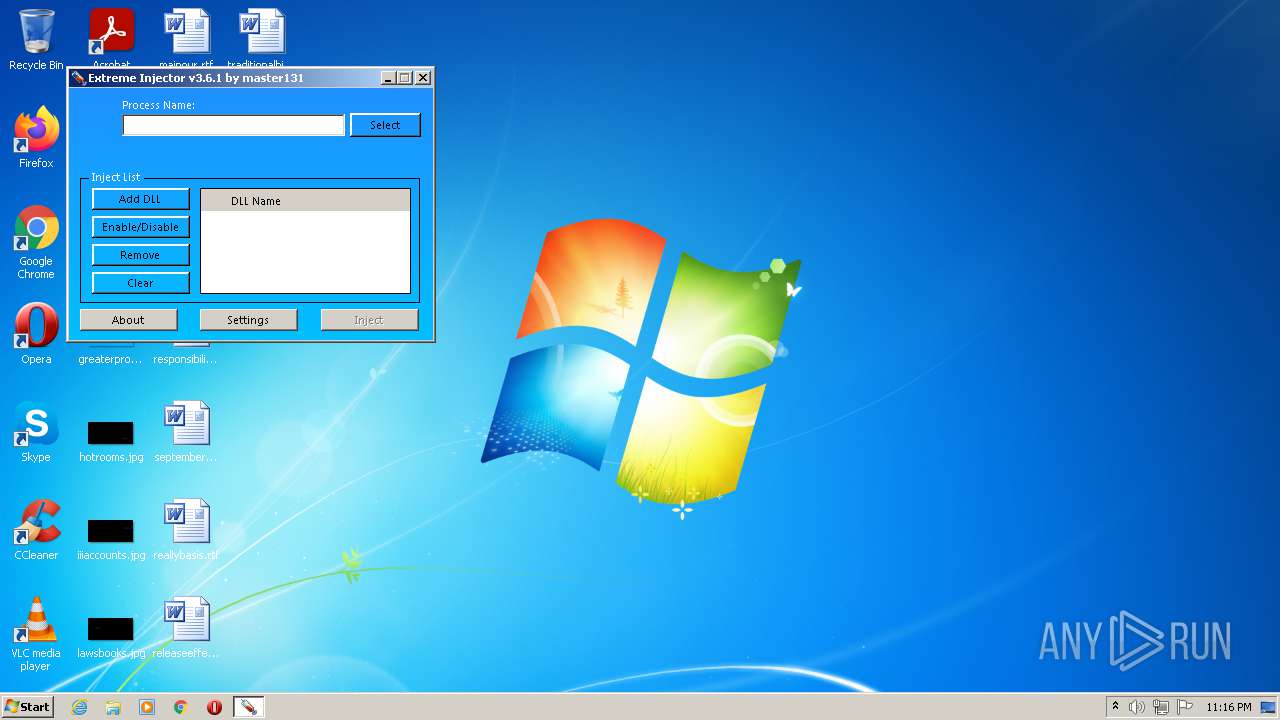Open the injector Settings
This screenshot has width=1280, height=720.
[248, 320]
